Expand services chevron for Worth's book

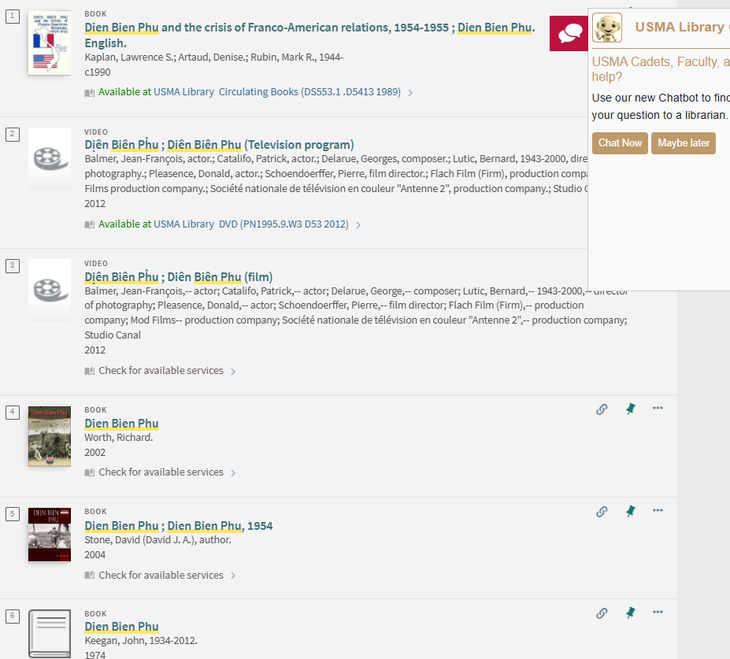(x=233, y=473)
